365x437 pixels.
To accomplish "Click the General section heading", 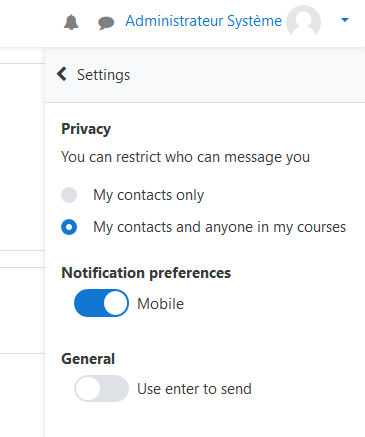I will [x=88, y=359].
